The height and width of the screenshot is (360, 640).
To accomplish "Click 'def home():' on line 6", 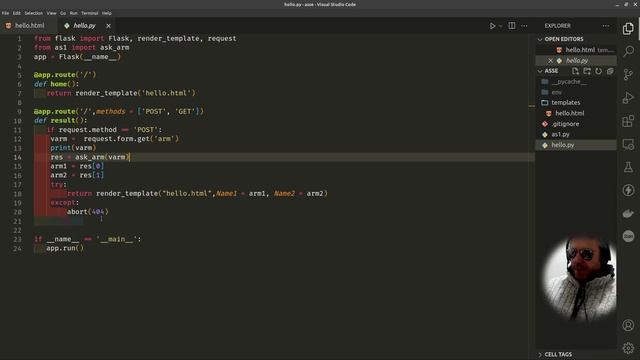I will (57, 84).
